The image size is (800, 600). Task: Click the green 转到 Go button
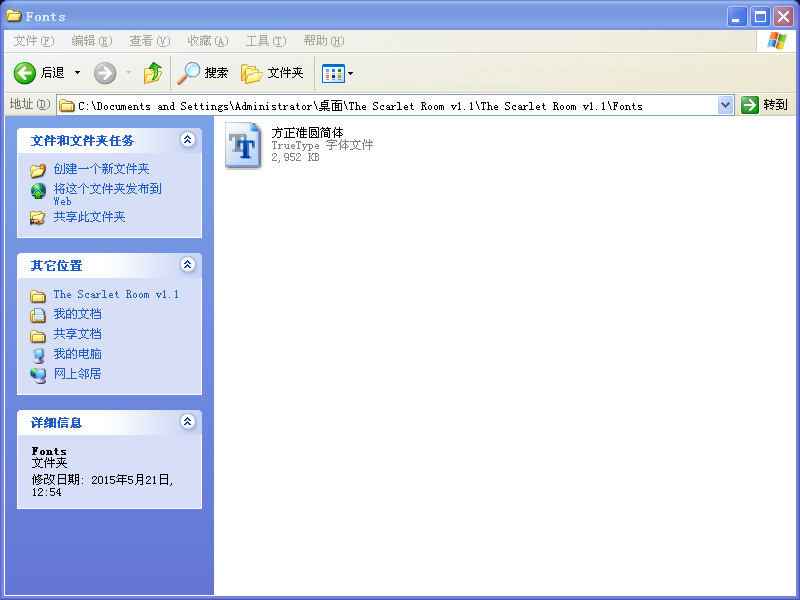pos(764,105)
